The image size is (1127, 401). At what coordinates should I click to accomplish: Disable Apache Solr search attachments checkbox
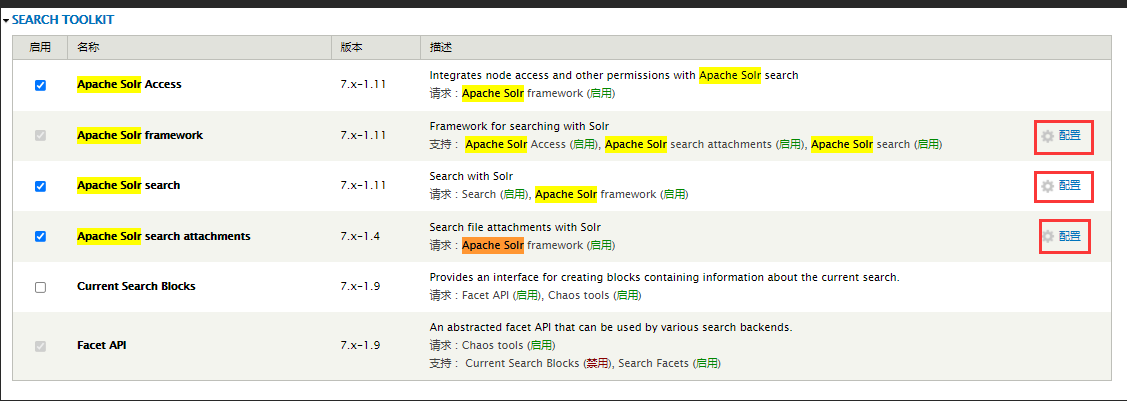coord(40,236)
